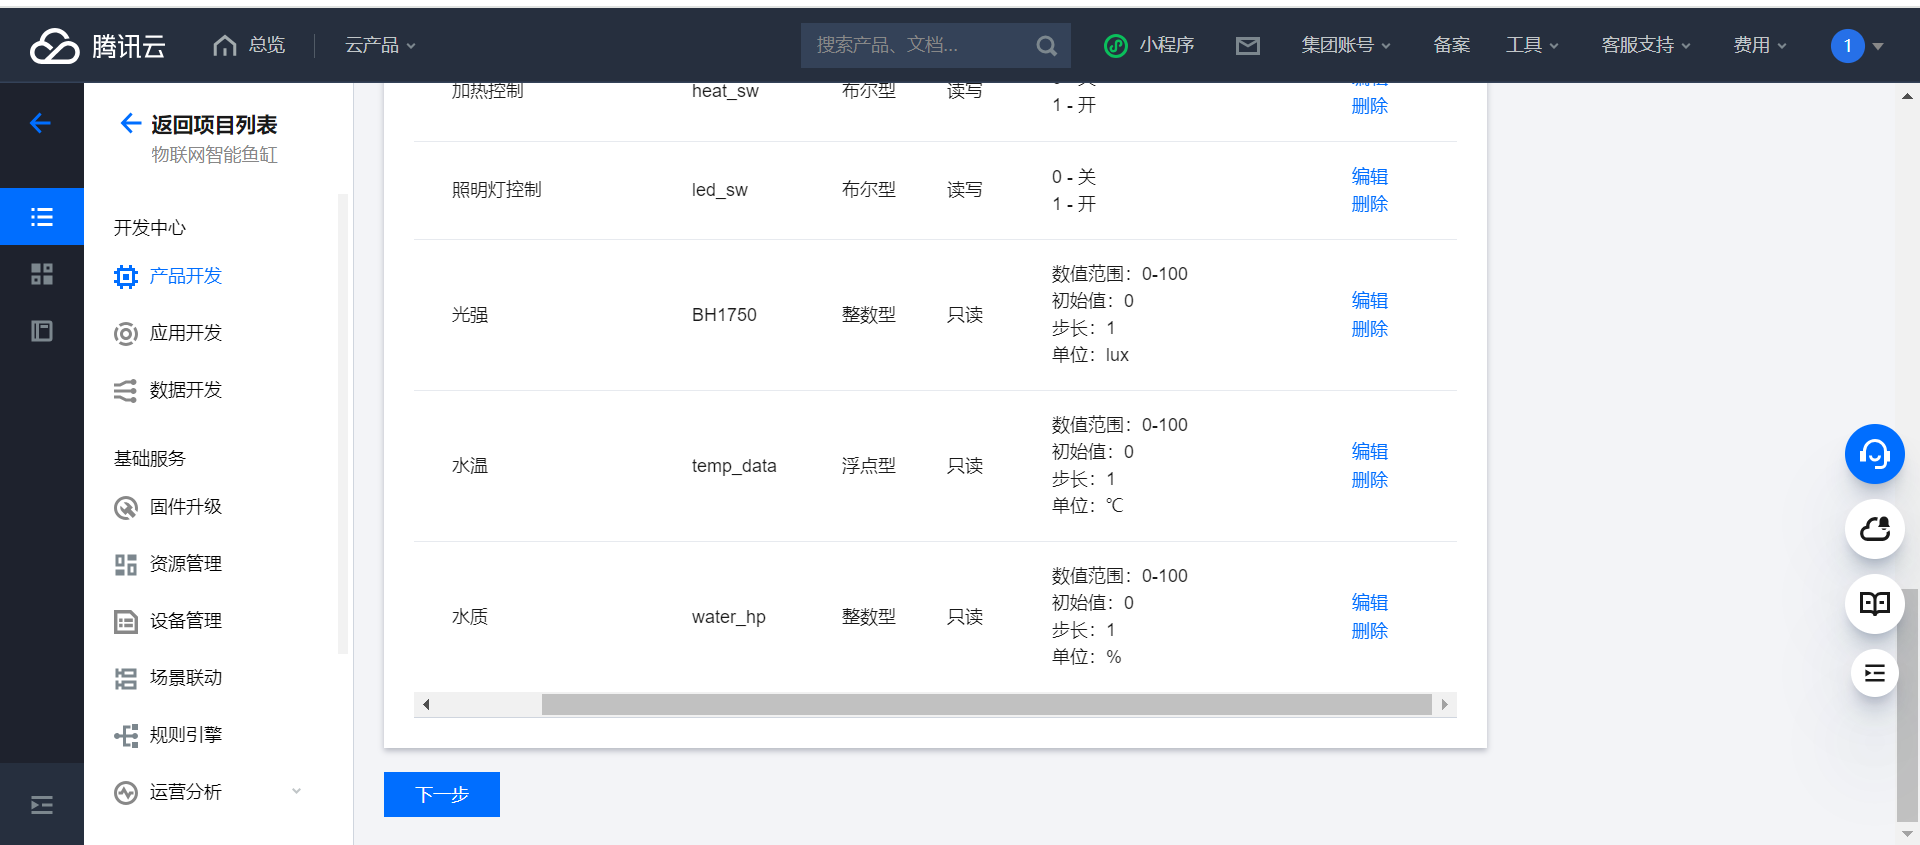
Task: Click 删除 for the 光强 row
Action: pyautogui.click(x=1369, y=329)
